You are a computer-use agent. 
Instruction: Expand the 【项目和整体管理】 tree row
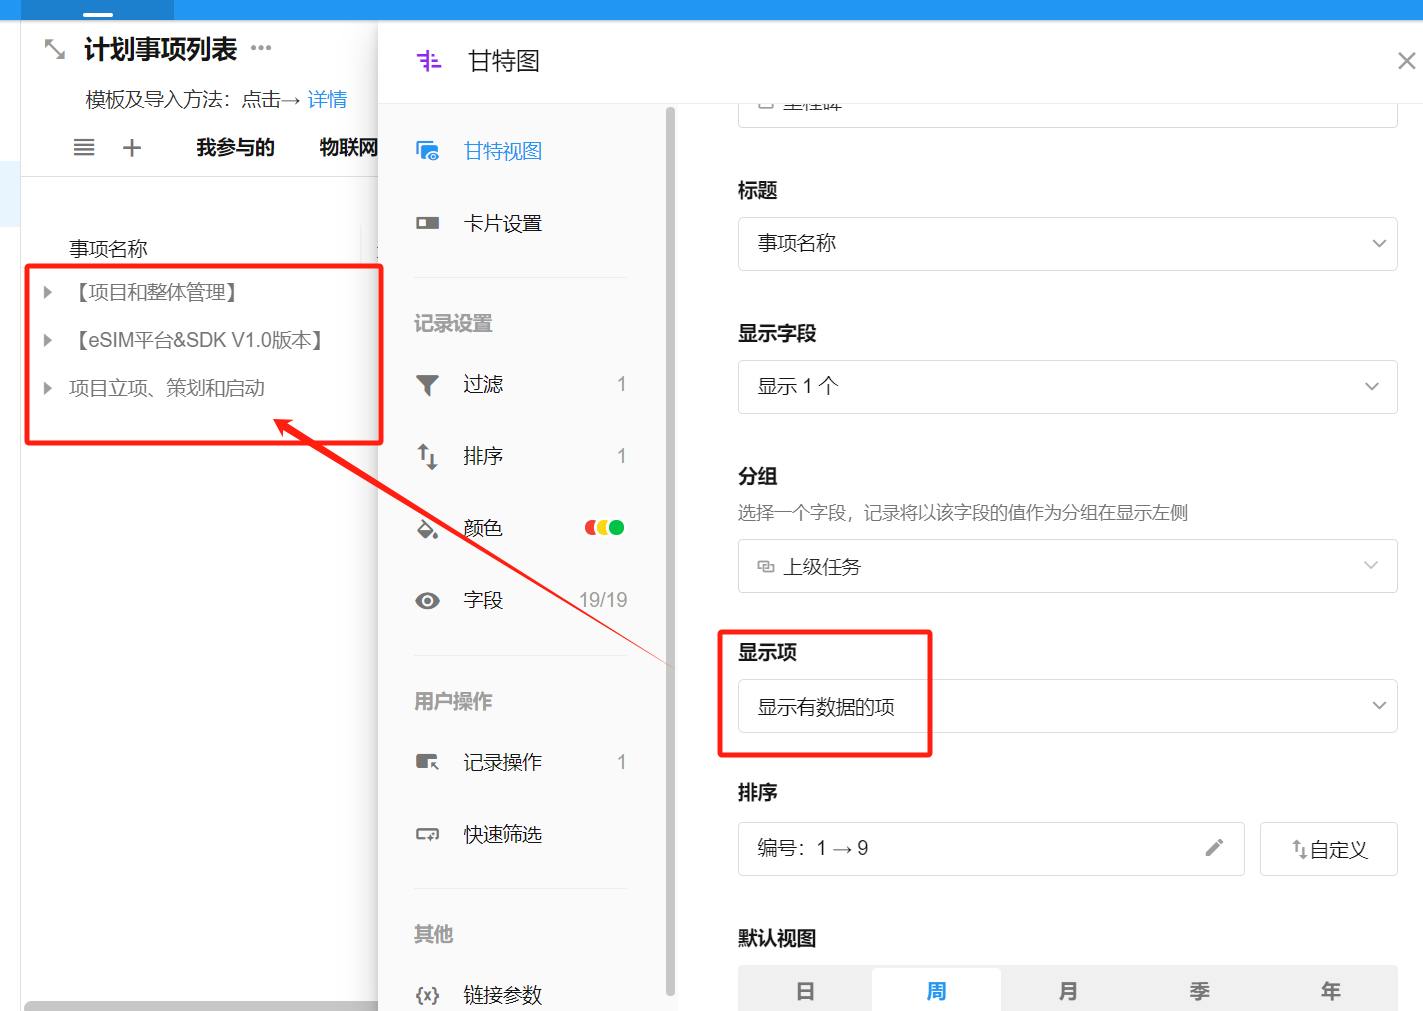(x=48, y=292)
